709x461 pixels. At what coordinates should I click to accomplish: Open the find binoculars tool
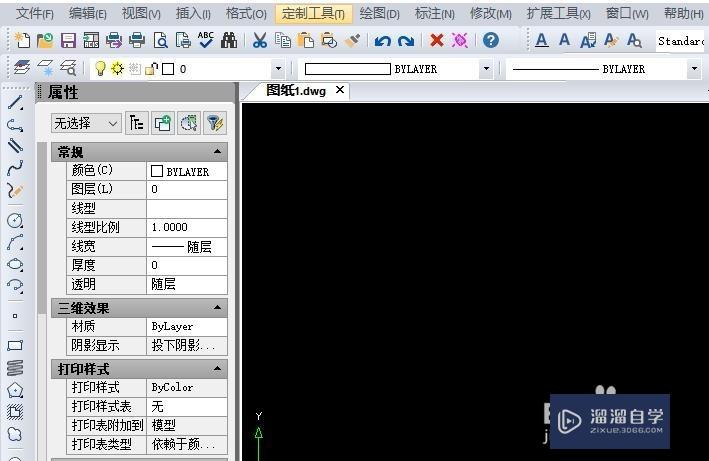pos(229,41)
